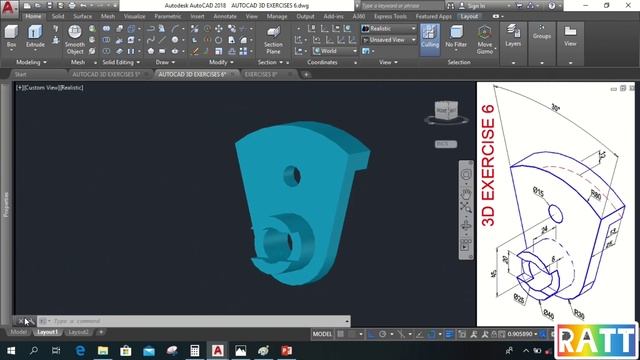Click the New file icon in quick access
Image resolution: width=640 pixels, height=360 pixels.
(x=27, y=6)
